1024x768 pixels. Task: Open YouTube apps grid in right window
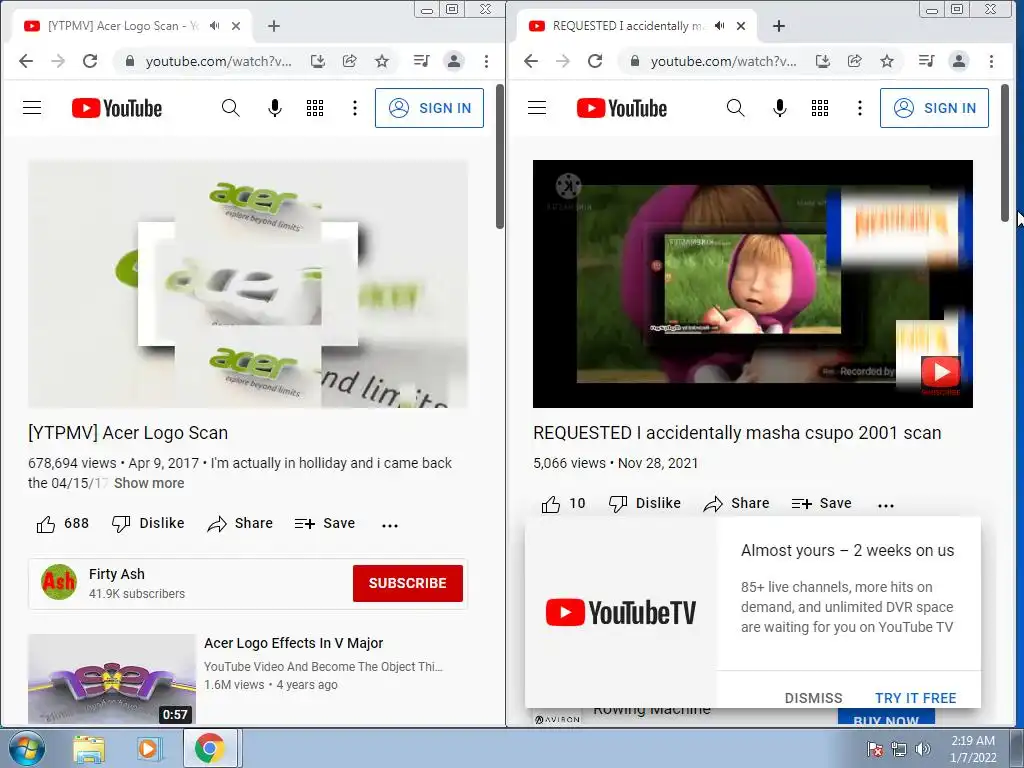point(820,108)
